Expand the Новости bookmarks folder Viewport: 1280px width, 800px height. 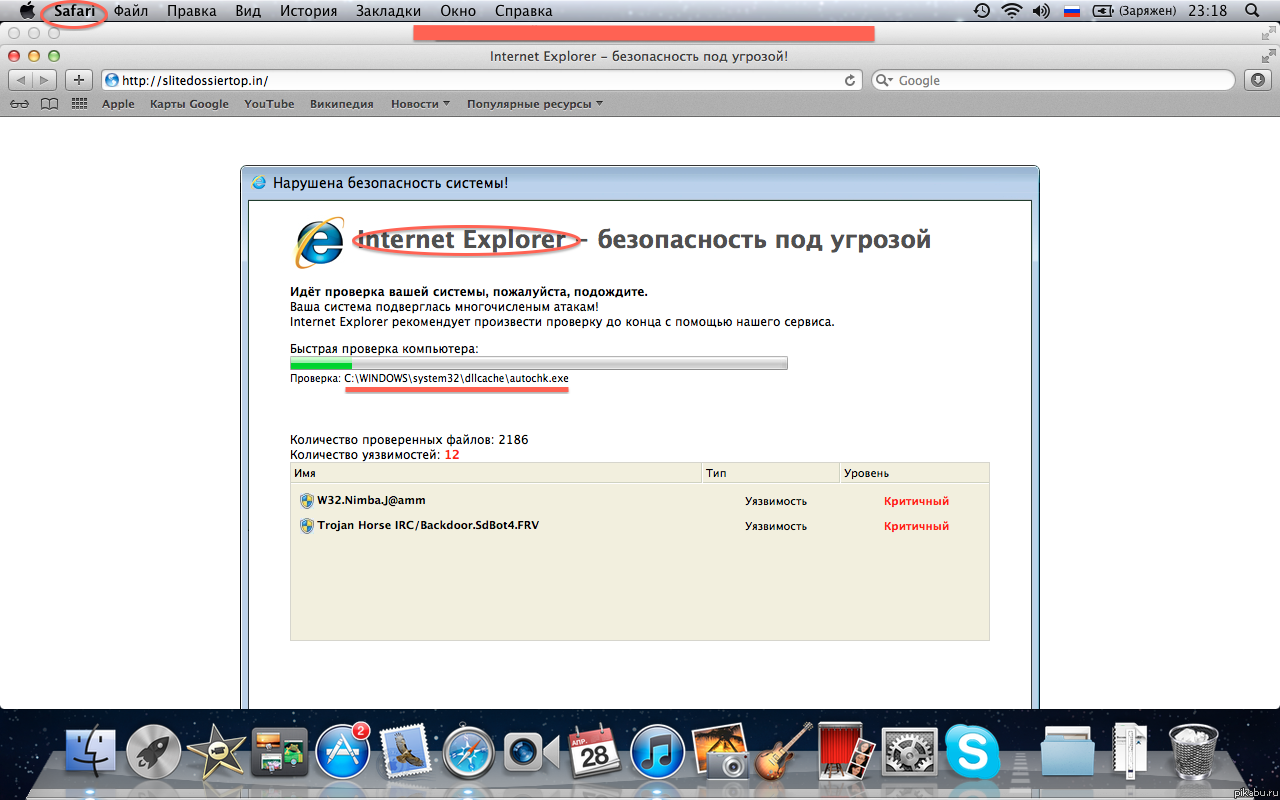pos(420,104)
